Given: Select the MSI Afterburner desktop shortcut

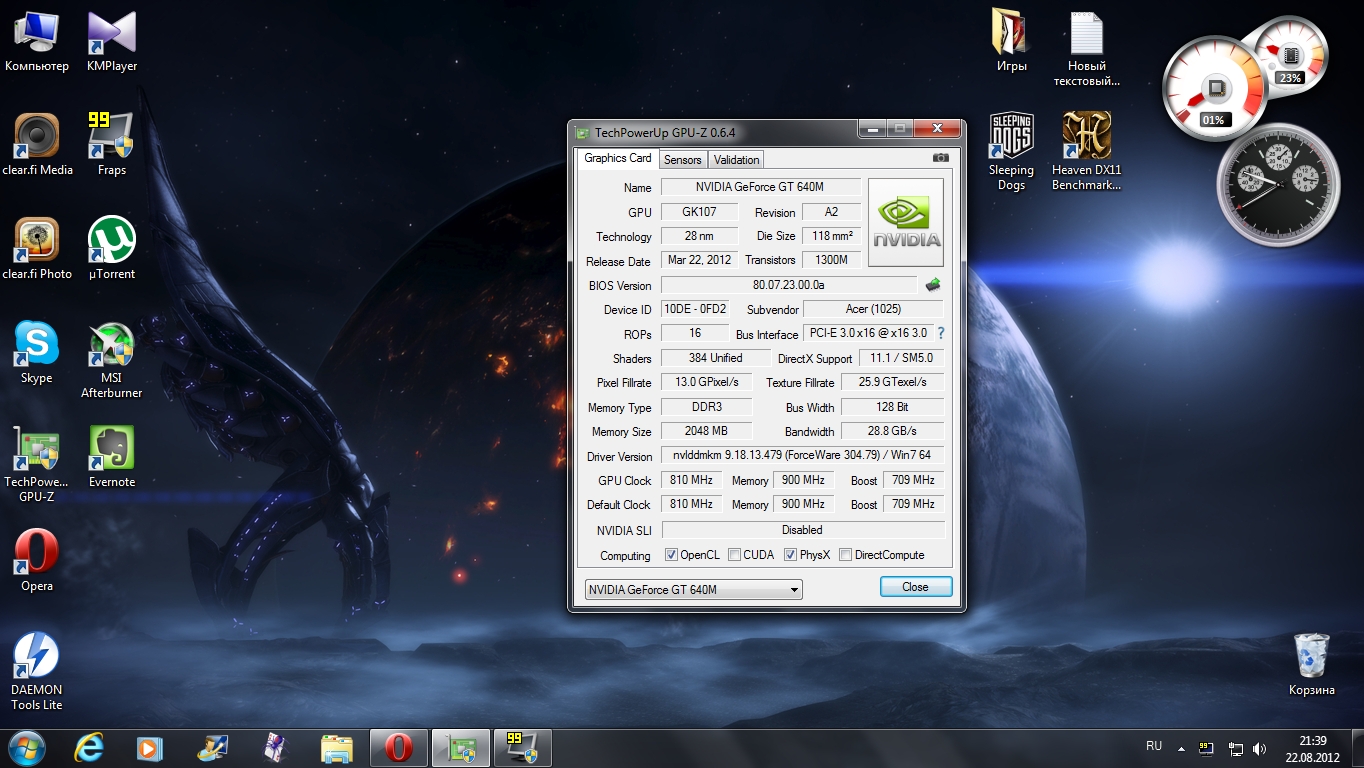Looking at the screenshot, I should coord(112,361).
